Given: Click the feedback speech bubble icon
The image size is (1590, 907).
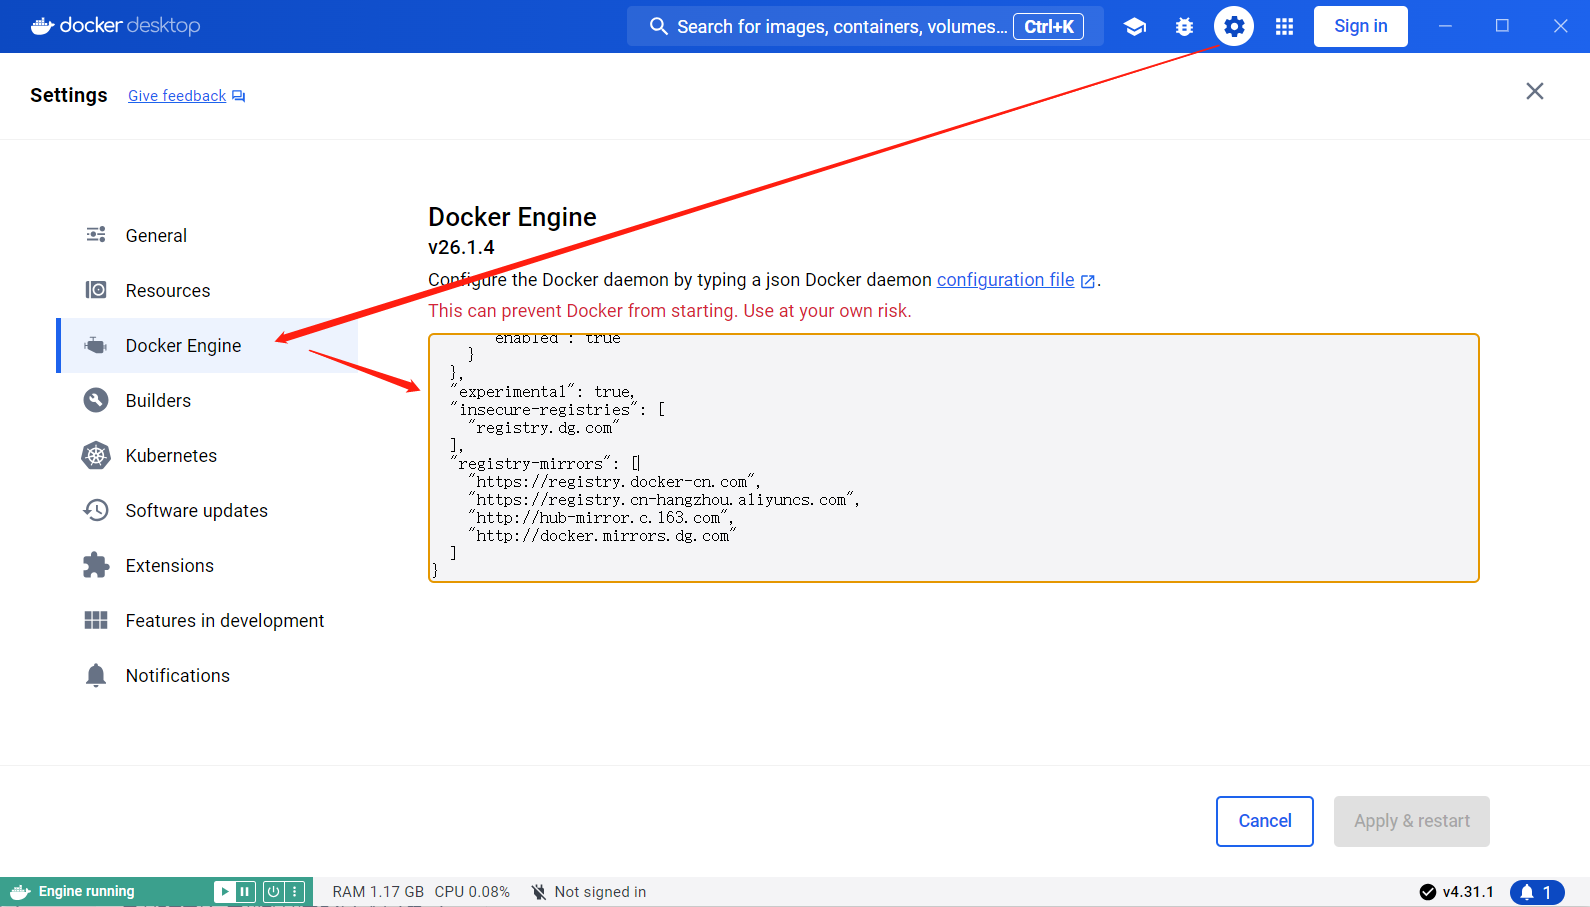Looking at the screenshot, I should pos(238,96).
